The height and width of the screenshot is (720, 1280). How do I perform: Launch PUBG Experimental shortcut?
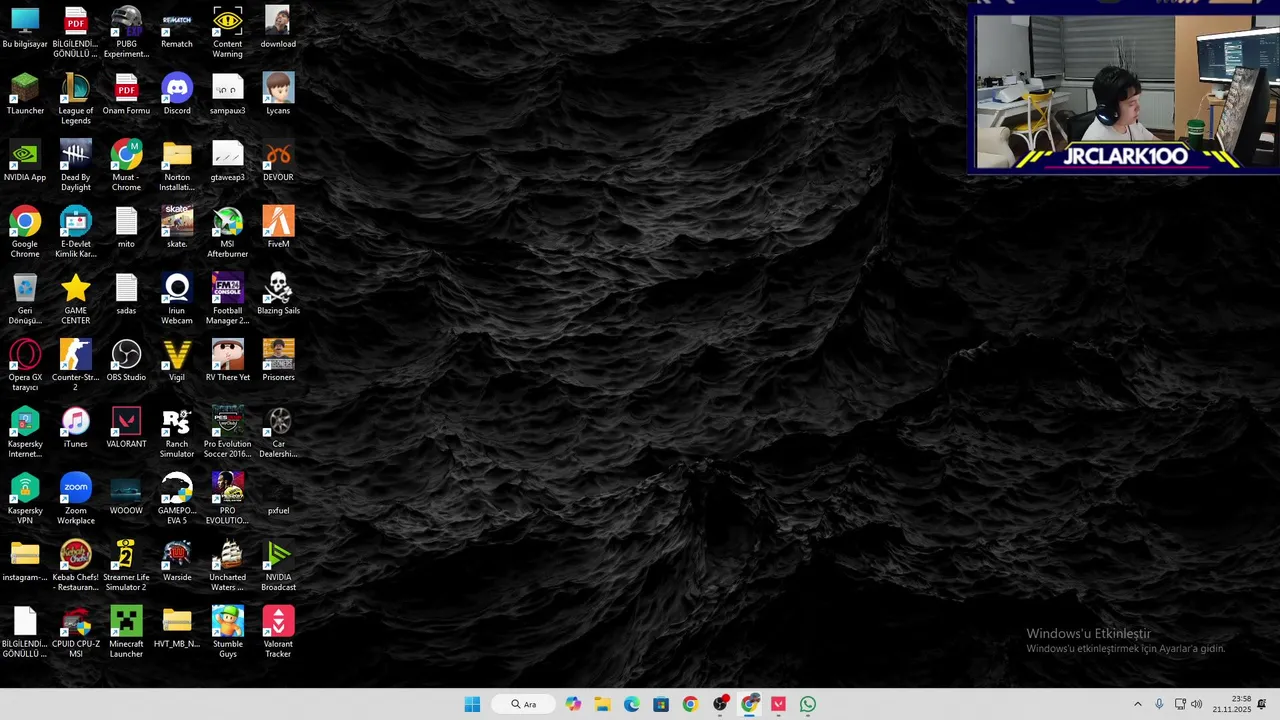click(x=126, y=32)
